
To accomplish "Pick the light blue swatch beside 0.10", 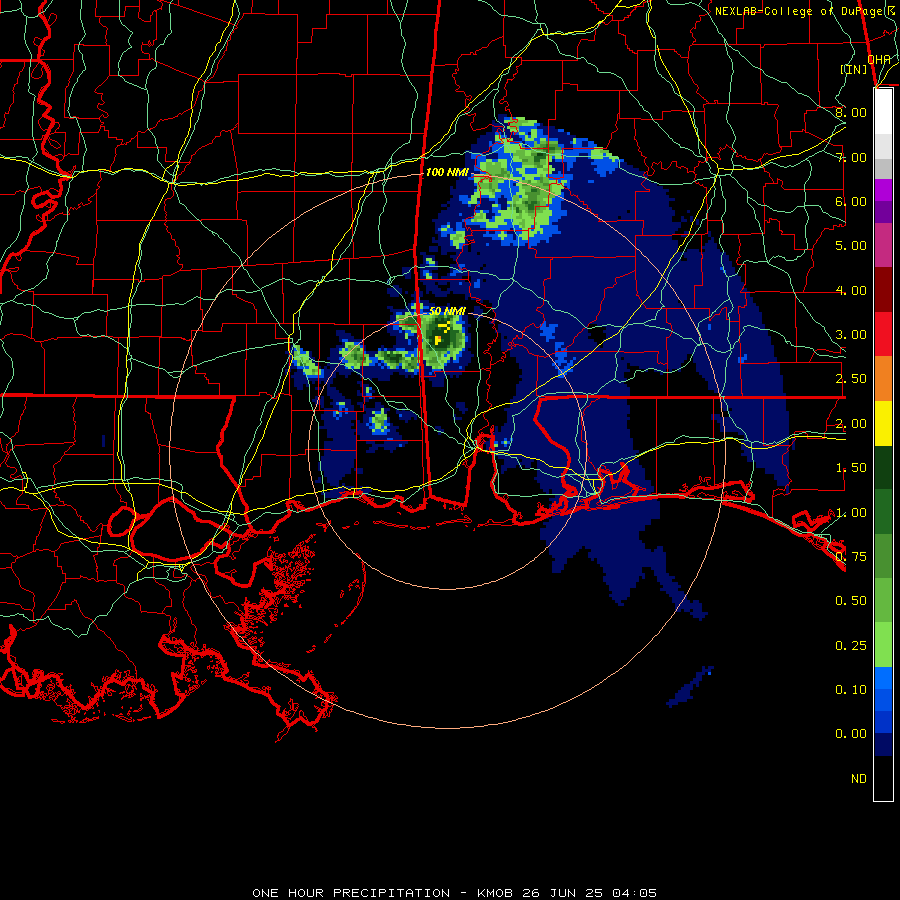I will coord(883,678).
